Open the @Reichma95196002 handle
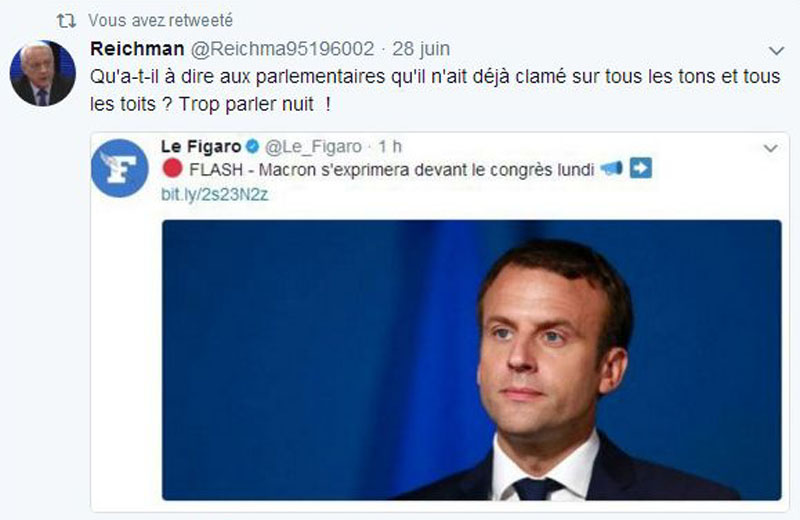This screenshot has width=800, height=520. pos(283,49)
